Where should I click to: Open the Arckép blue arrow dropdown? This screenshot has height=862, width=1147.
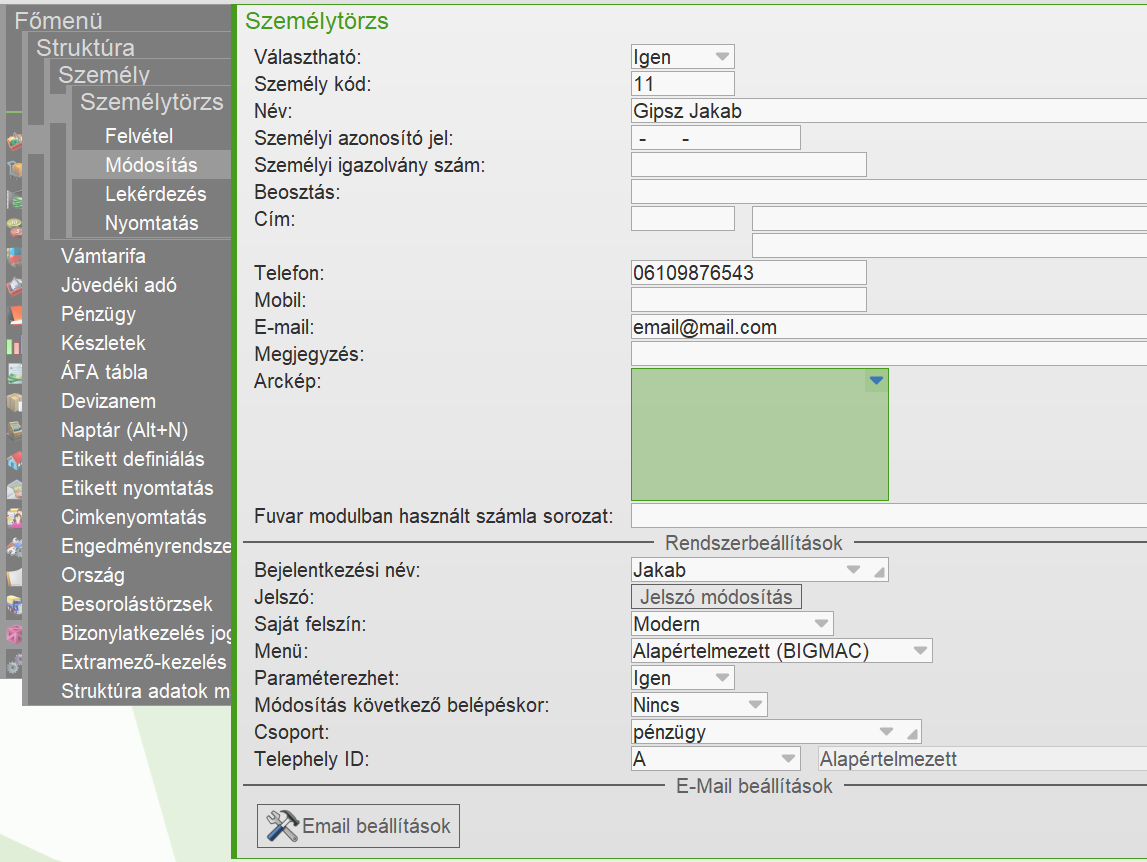tap(876, 380)
